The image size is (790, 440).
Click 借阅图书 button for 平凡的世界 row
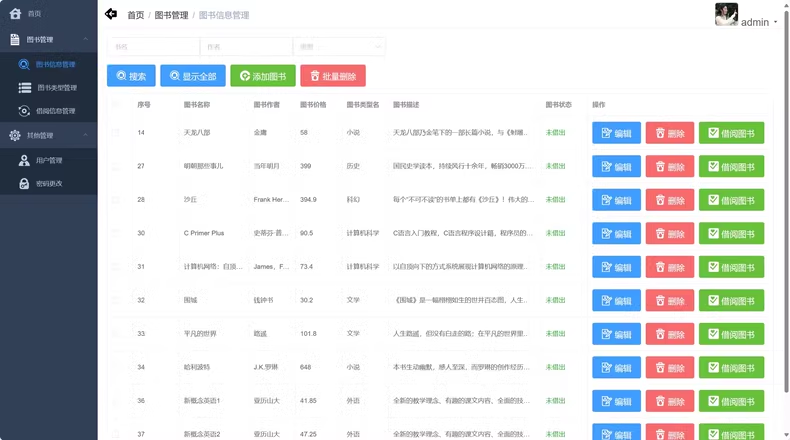click(x=731, y=334)
